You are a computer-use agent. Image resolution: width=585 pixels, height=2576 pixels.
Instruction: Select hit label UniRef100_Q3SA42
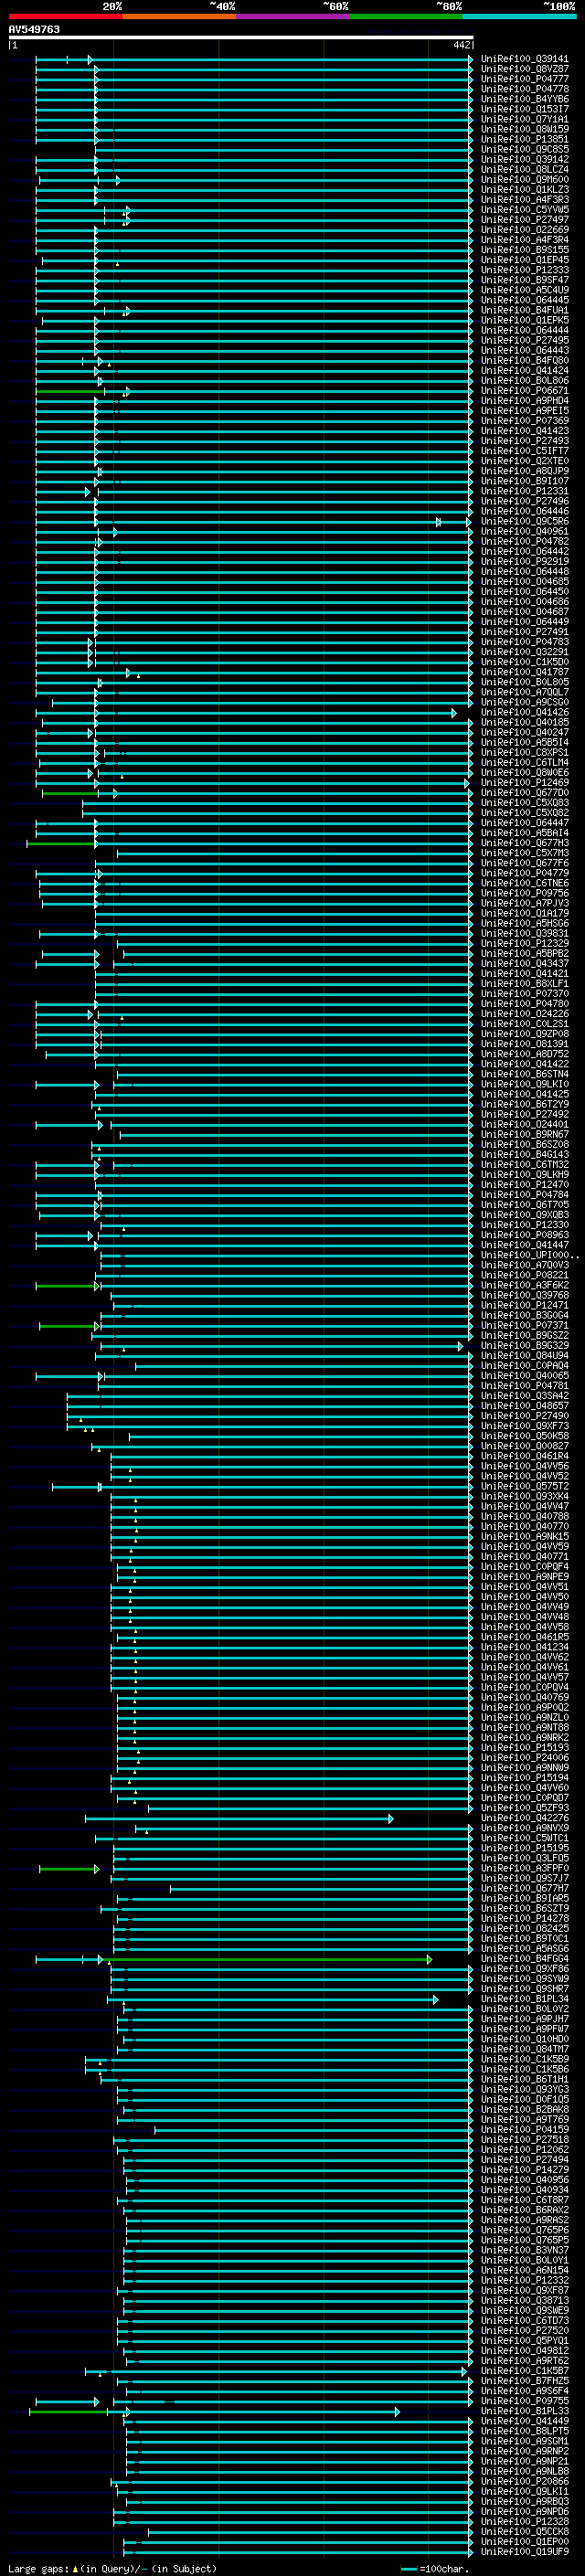click(525, 1396)
